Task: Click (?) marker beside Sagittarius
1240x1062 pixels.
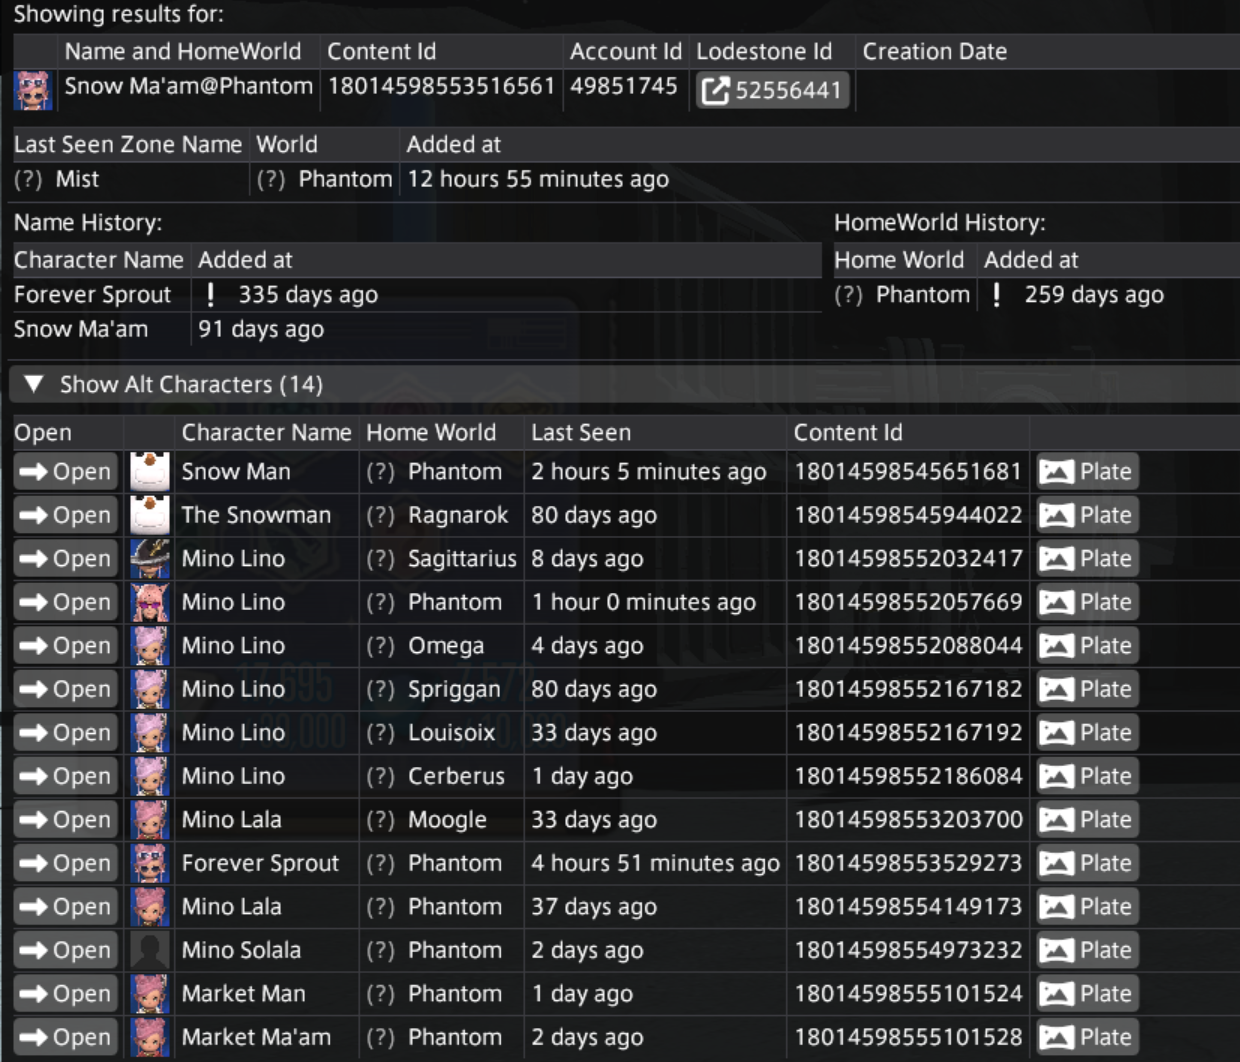Action: click(x=380, y=559)
